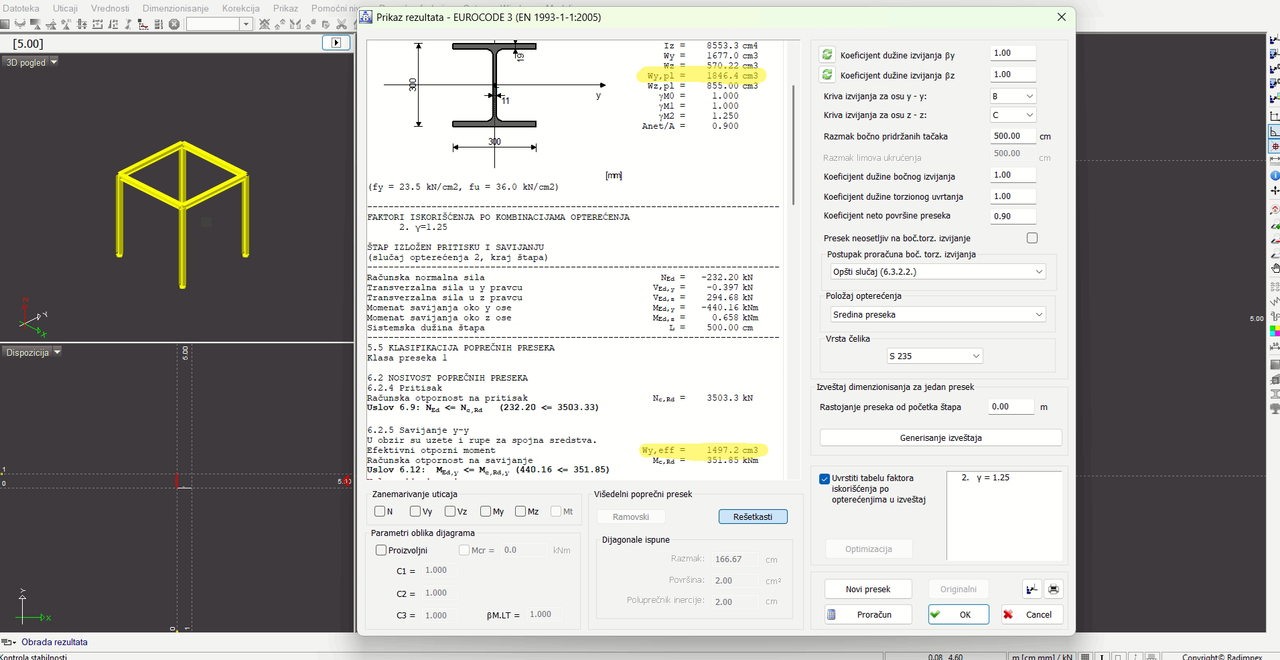The width and height of the screenshot is (1280, 660).
Task: Open the 'Sredina preseka' load position dropdown
Action: click(937, 315)
